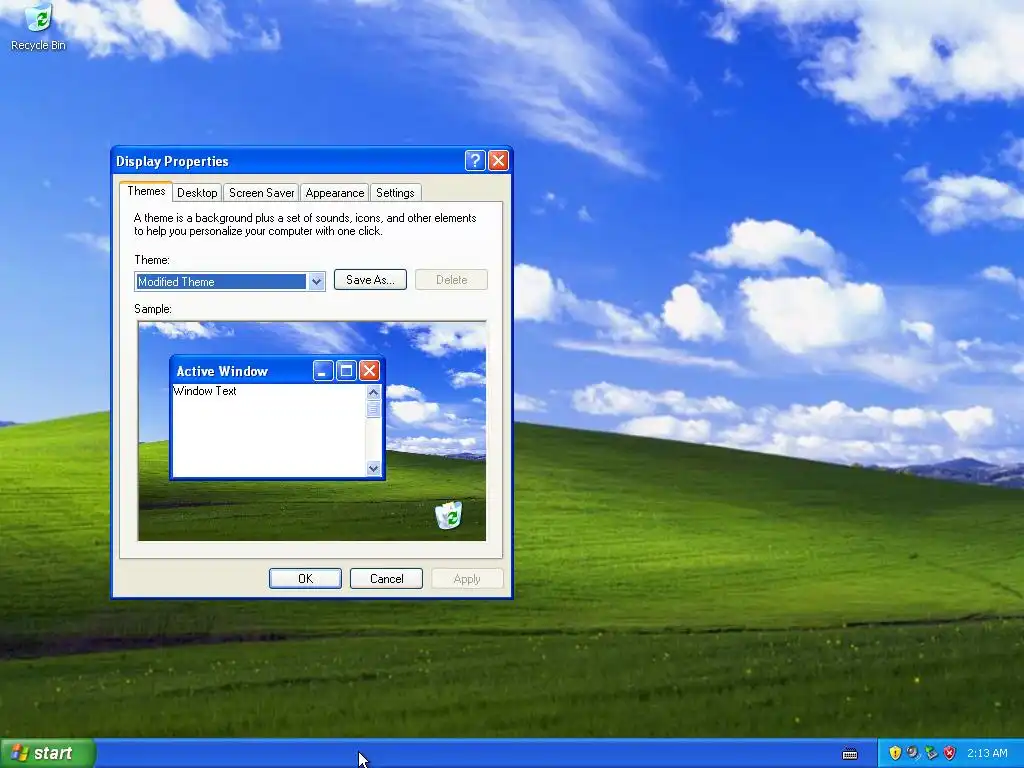
Task: Switch to the Themes tab
Action: [146, 191]
